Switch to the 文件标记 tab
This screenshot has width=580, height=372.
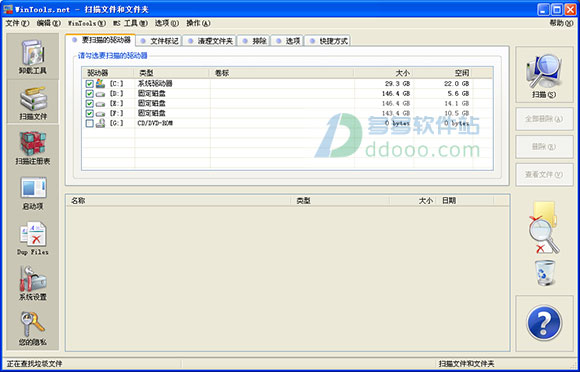(159, 41)
